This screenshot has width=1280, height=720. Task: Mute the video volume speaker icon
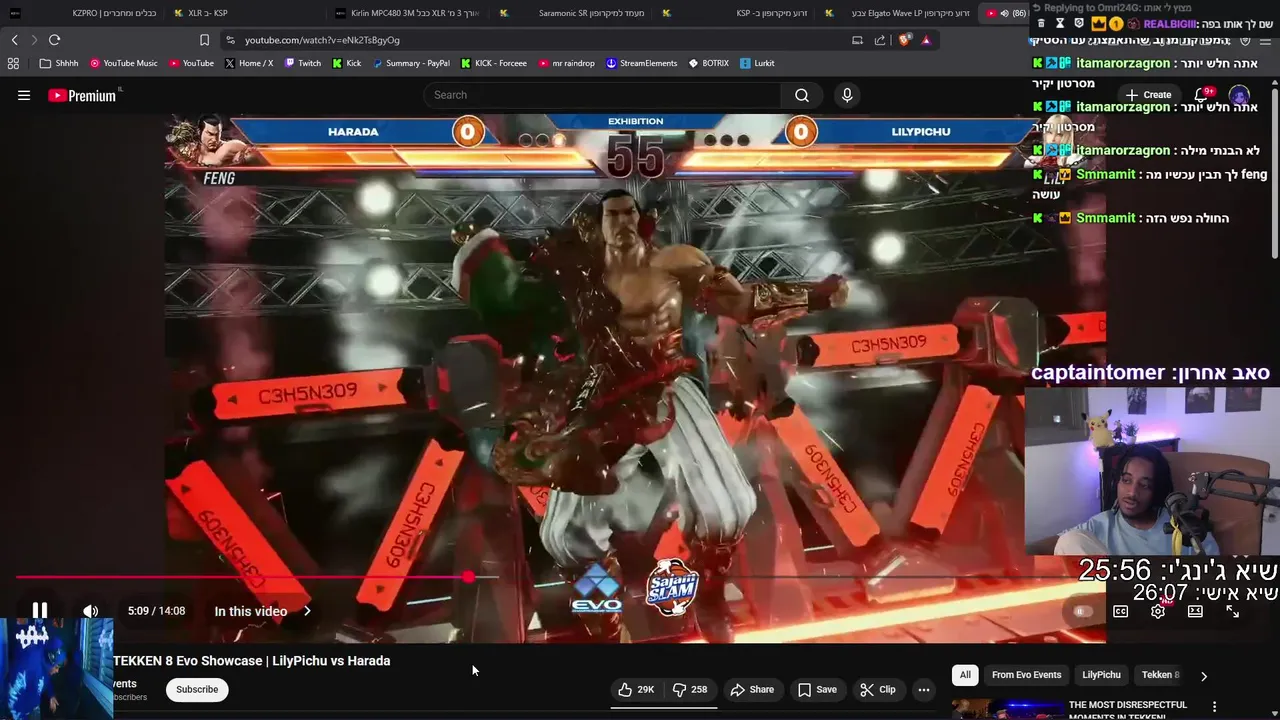[90, 611]
